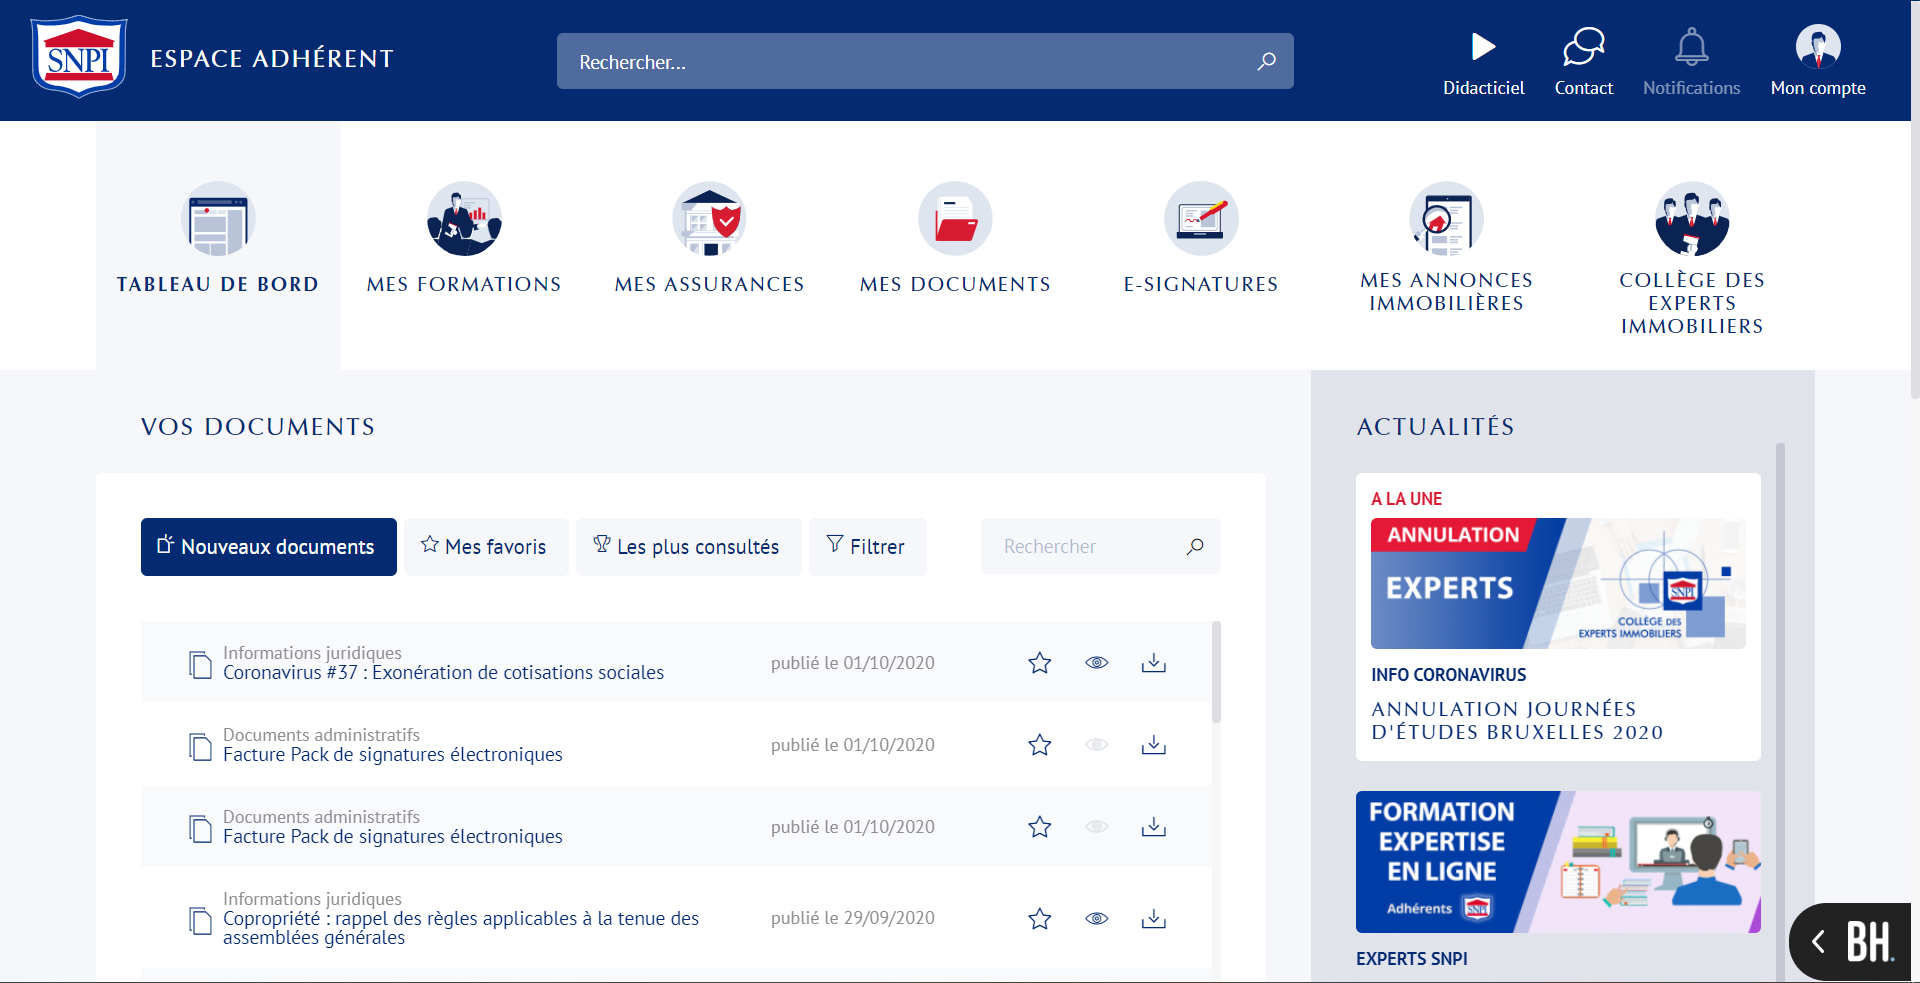Click the SNPI logo in the header
The image size is (1920, 983).
(79, 56)
